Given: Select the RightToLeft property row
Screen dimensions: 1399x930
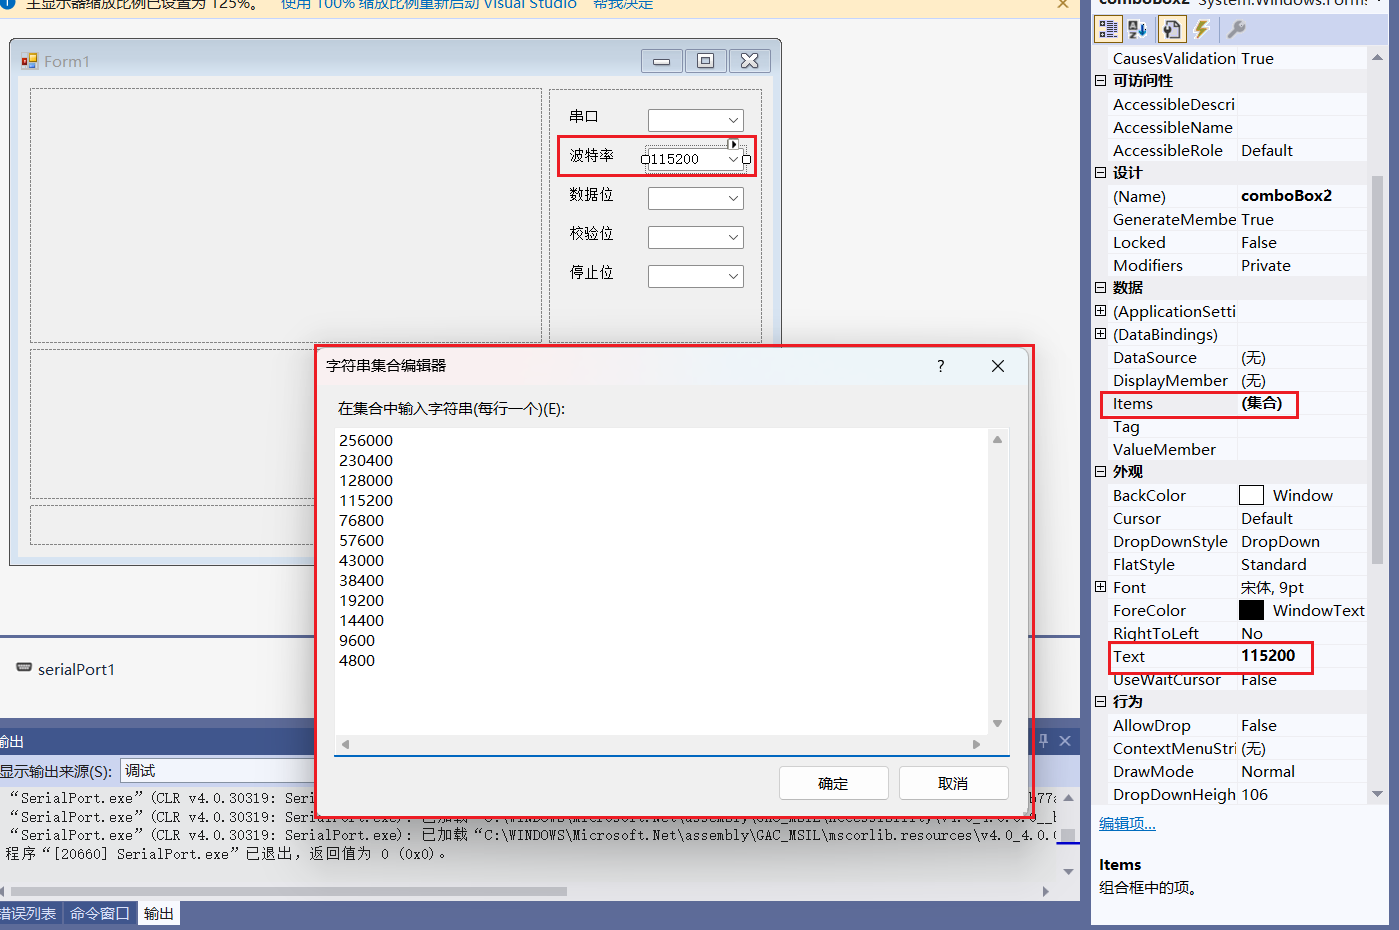Looking at the screenshot, I should coord(1239,633).
